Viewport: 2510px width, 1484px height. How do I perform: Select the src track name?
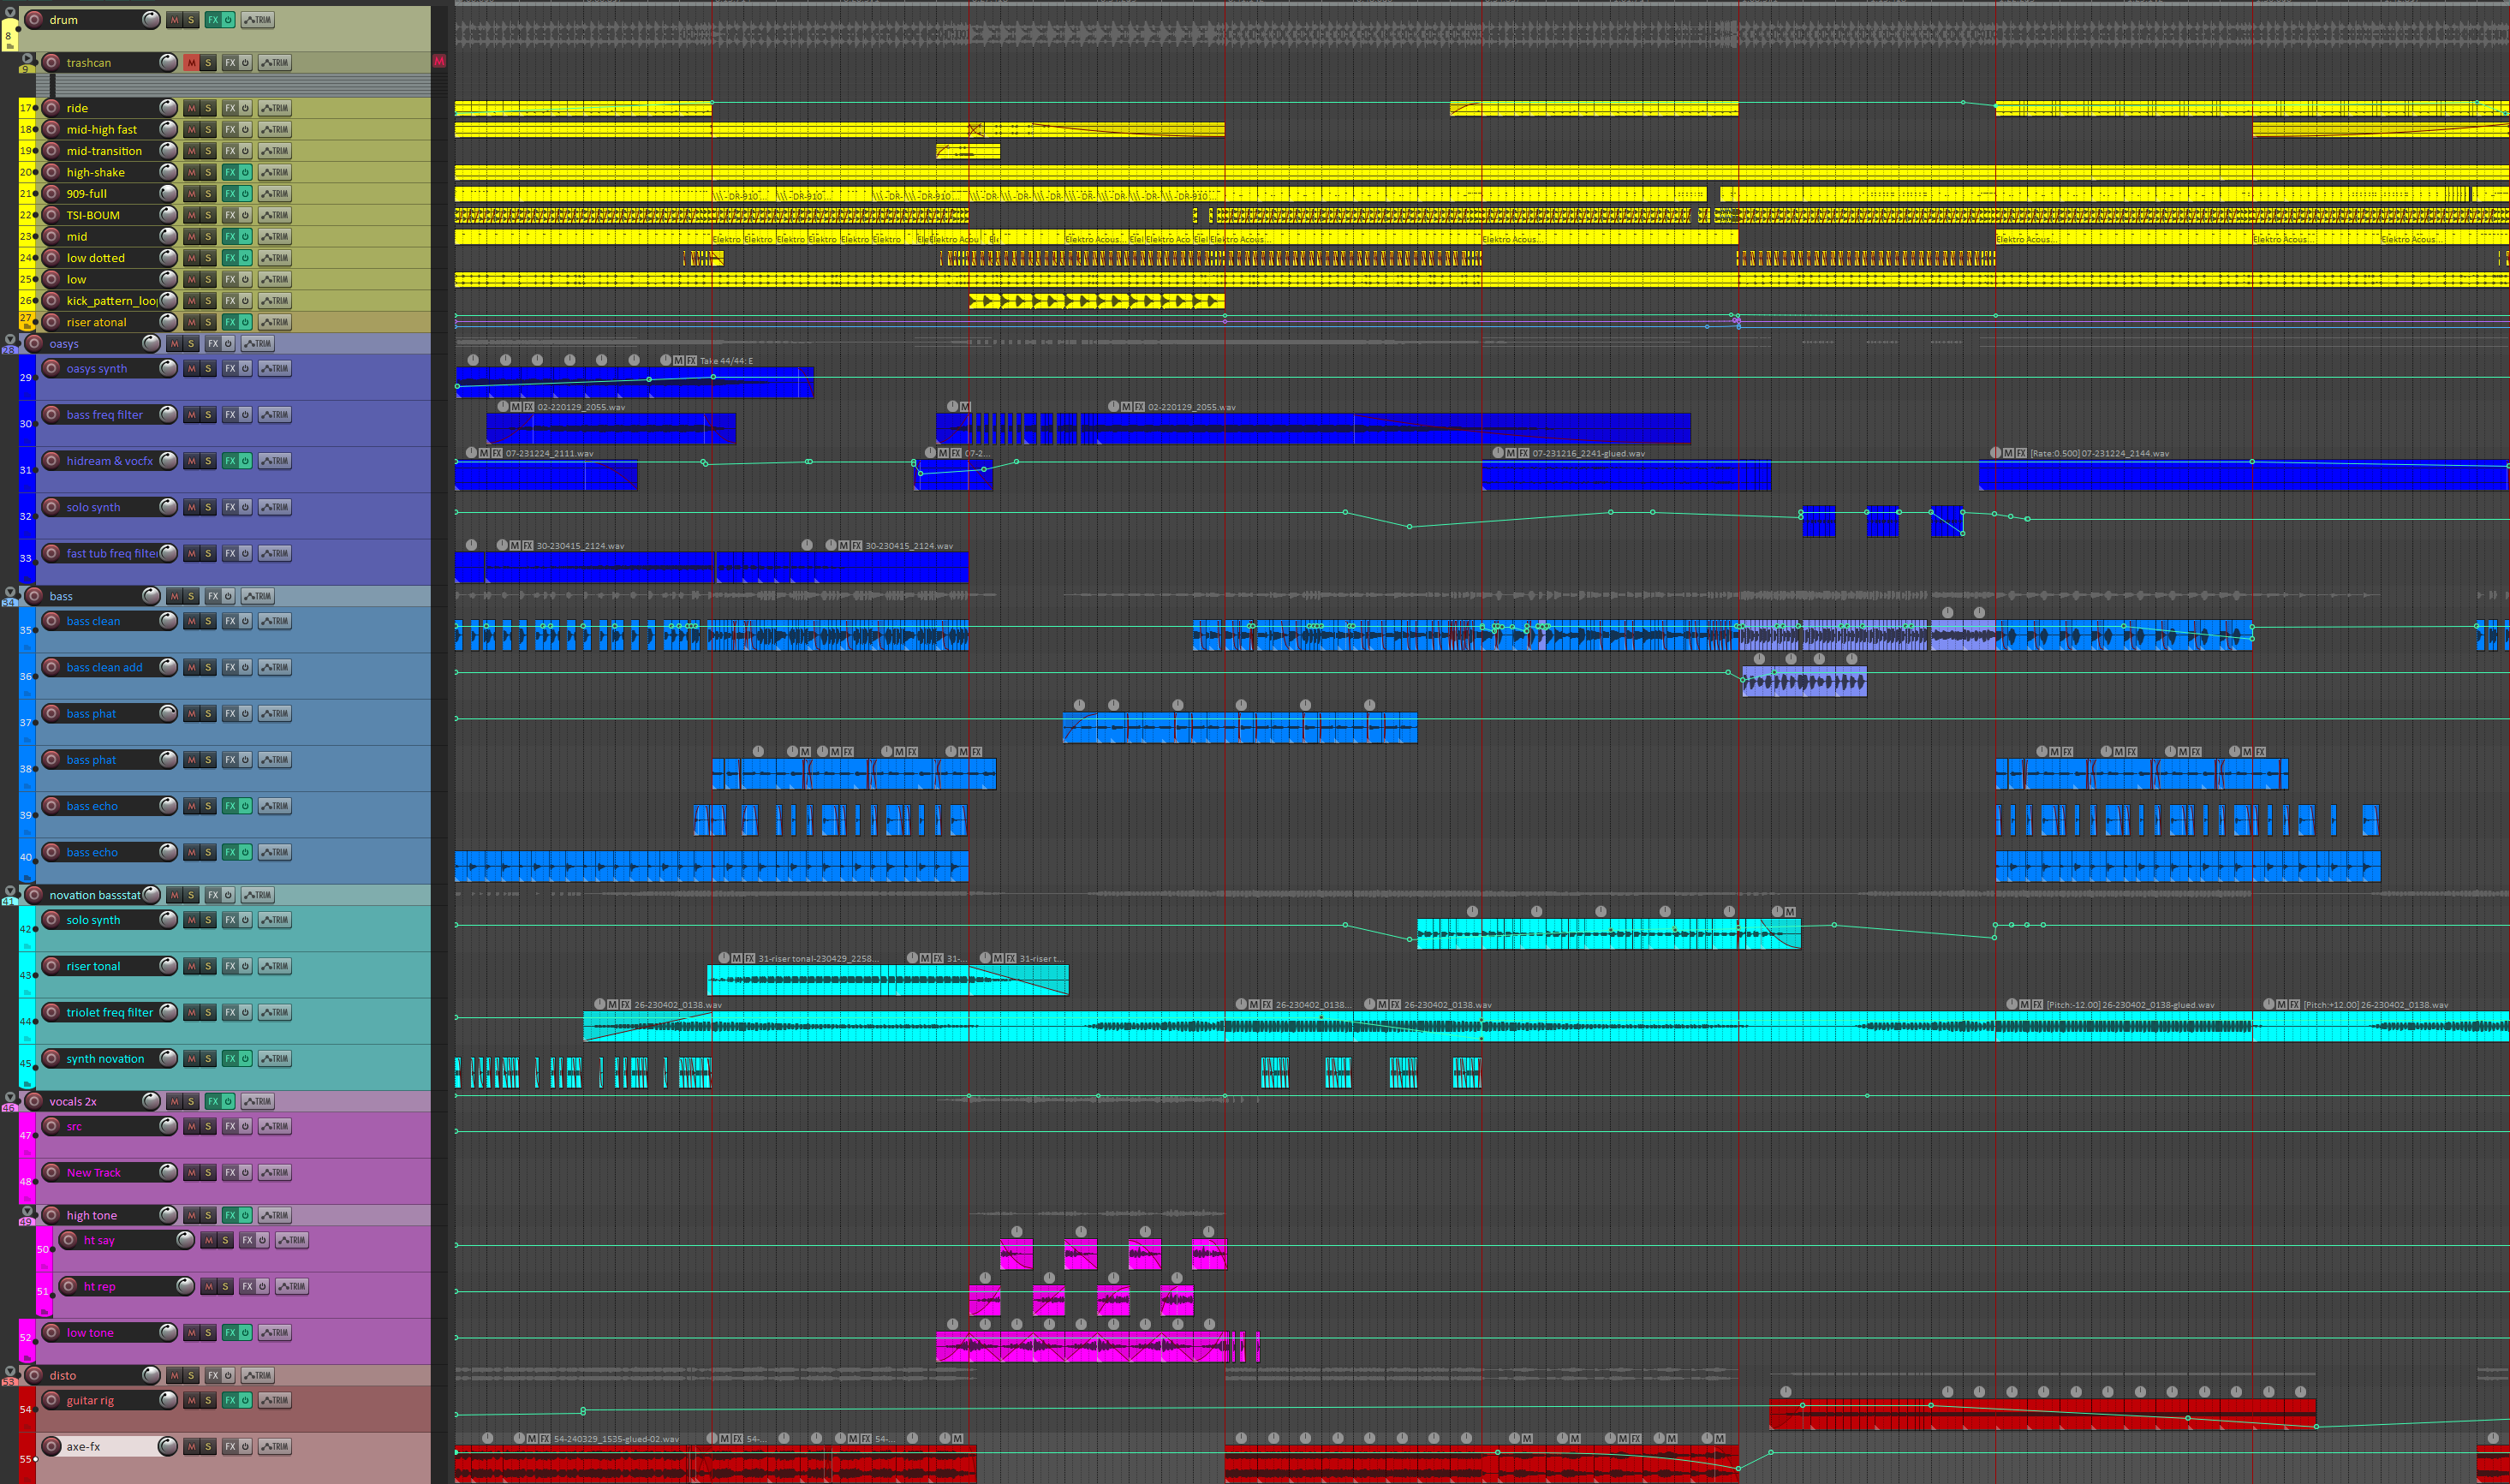click(74, 1126)
